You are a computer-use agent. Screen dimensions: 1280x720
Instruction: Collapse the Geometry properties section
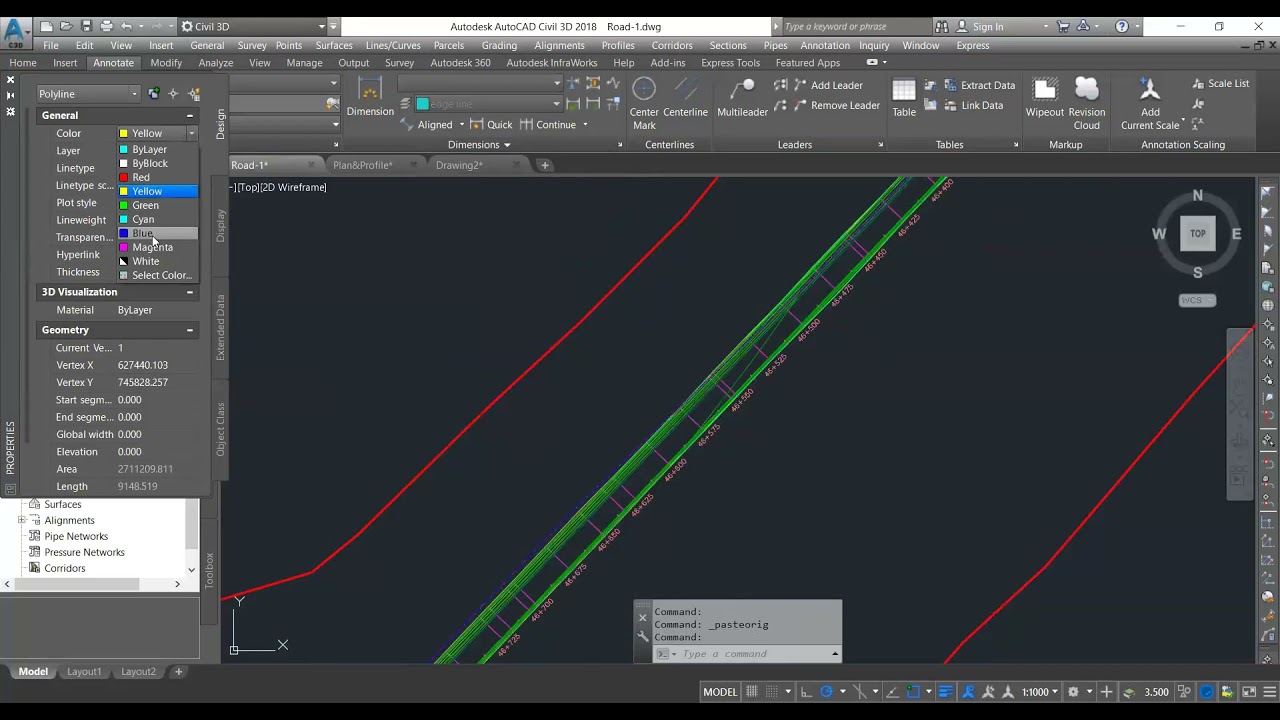(x=189, y=330)
